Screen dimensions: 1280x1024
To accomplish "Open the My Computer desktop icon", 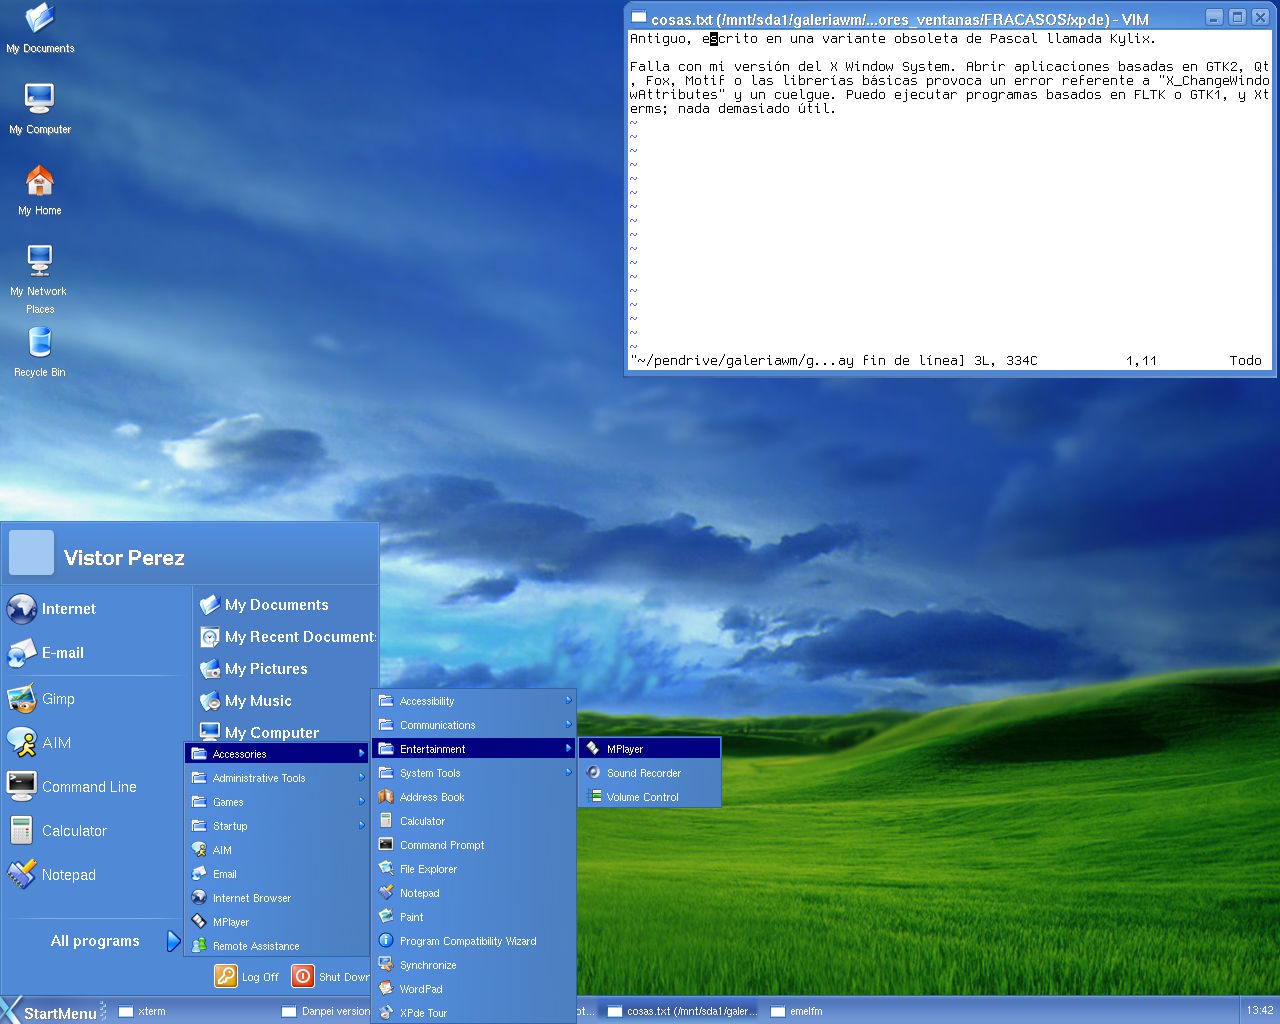I will pyautogui.click(x=40, y=109).
